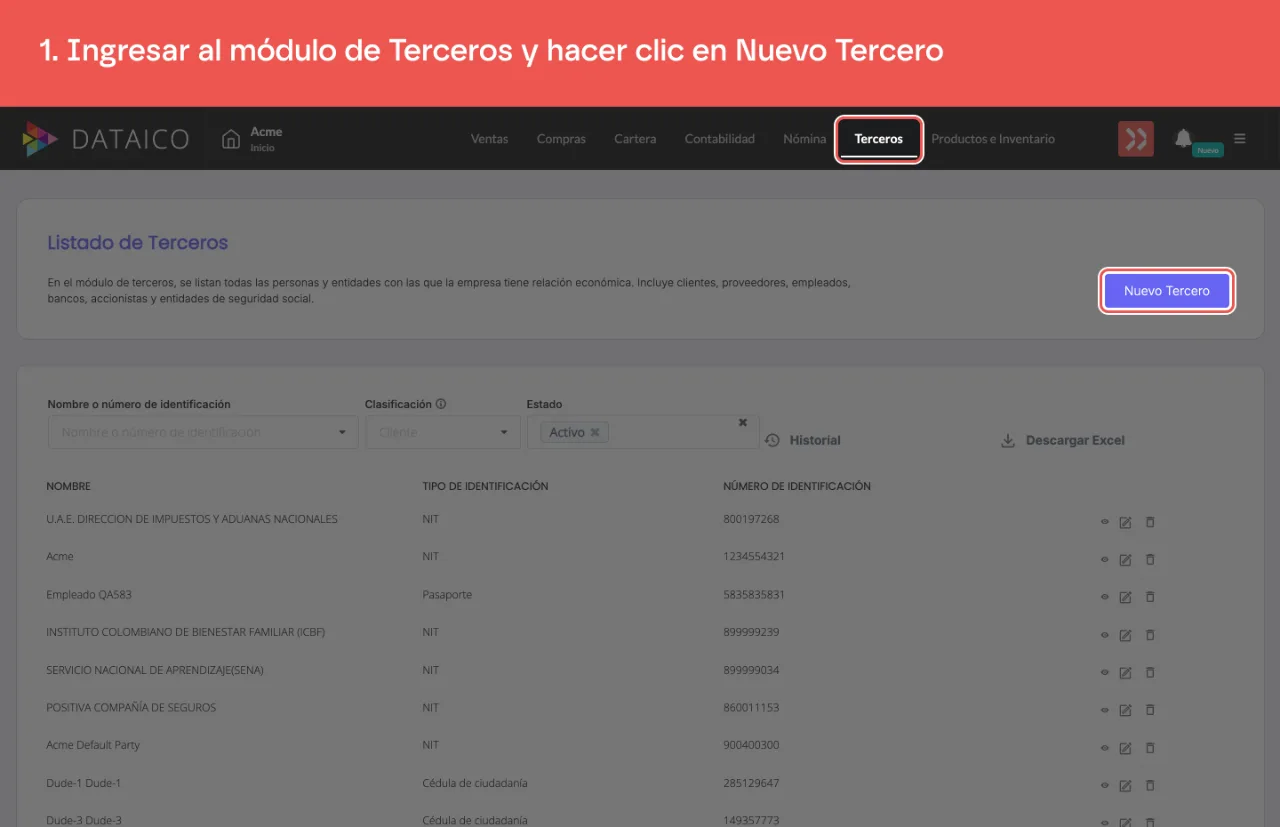Click the red double-arrow icon in header

pos(1136,139)
